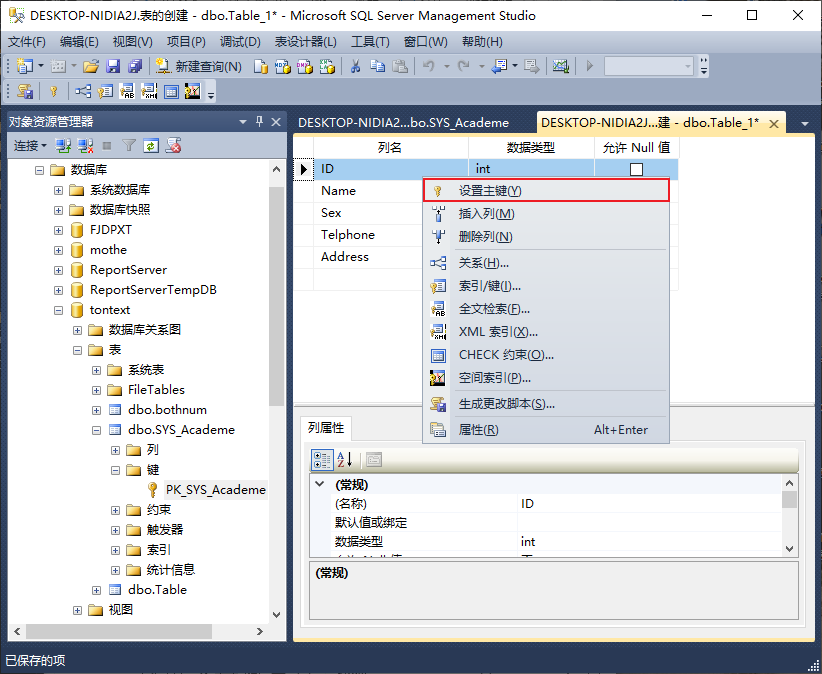The image size is (822, 674).
Task: Open the 连接 dropdown in Object Explorer
Action: pos(30,146)
